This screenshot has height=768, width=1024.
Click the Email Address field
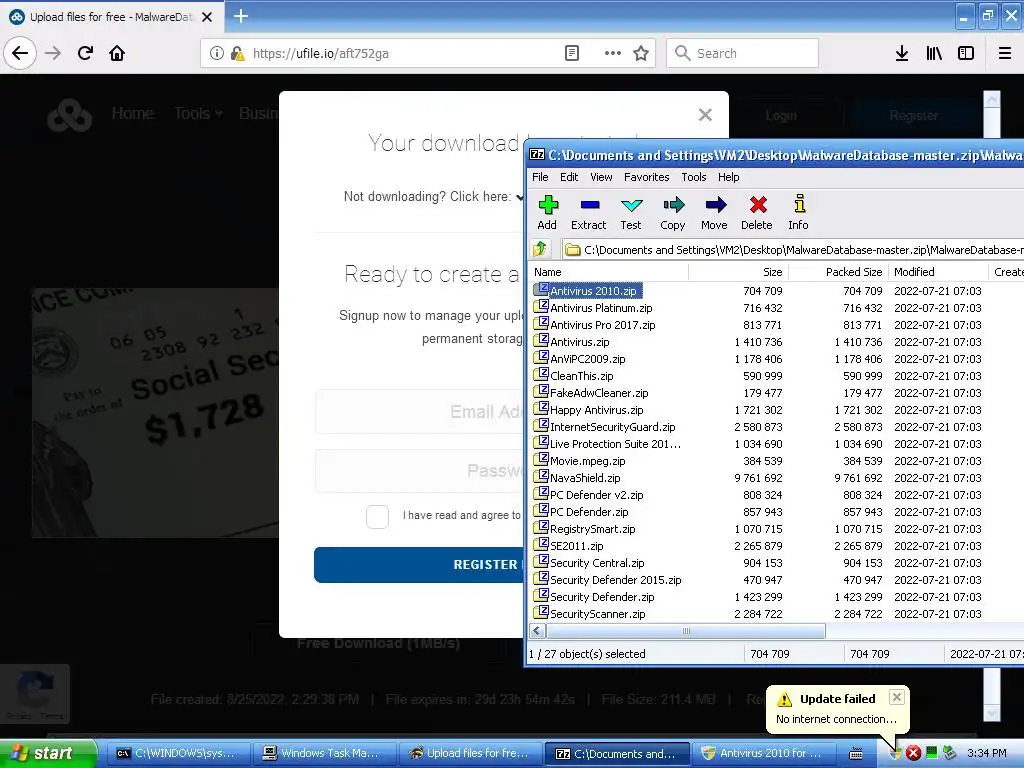coord(419,412)
